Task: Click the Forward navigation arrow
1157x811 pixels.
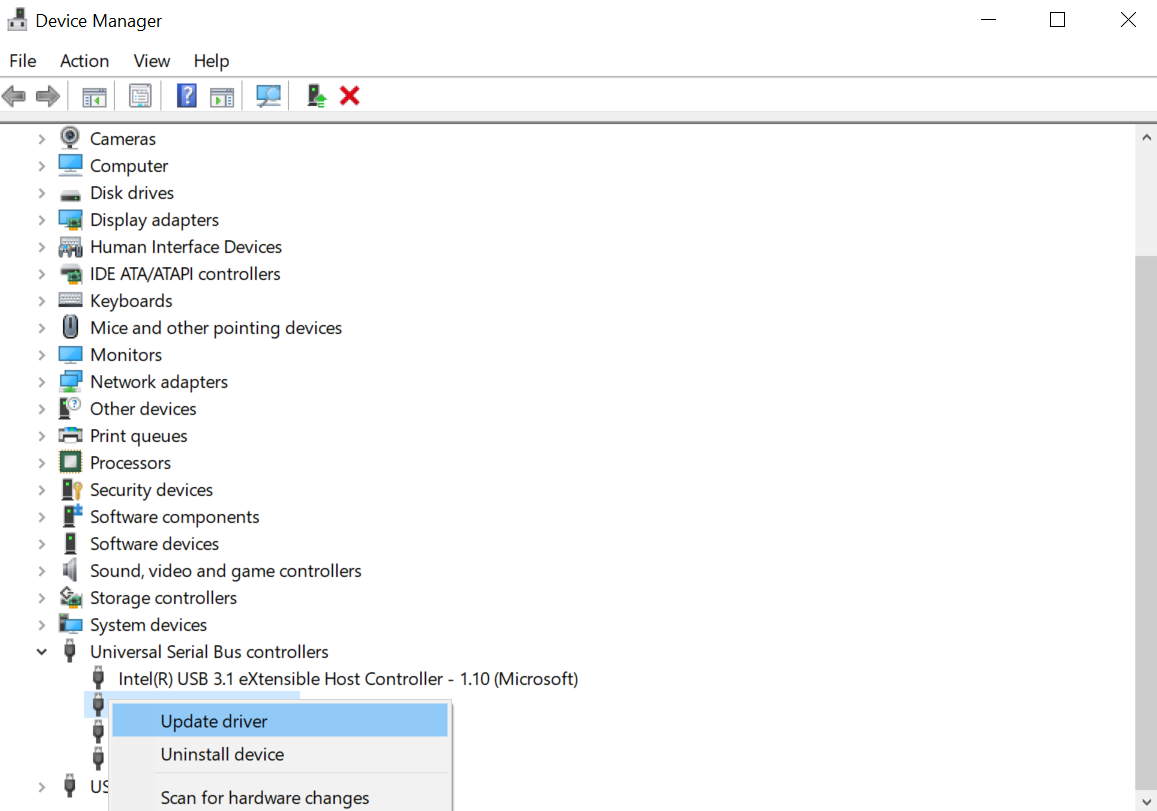Action: pos(46,95)
